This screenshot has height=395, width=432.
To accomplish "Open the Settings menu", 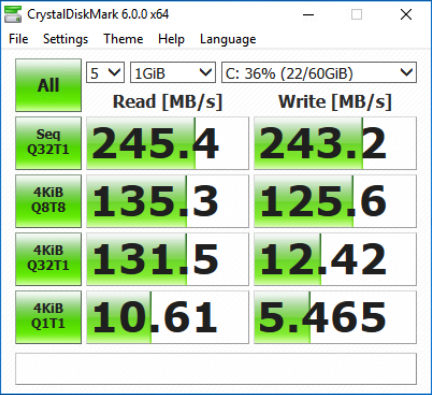I will click(66, 39).
